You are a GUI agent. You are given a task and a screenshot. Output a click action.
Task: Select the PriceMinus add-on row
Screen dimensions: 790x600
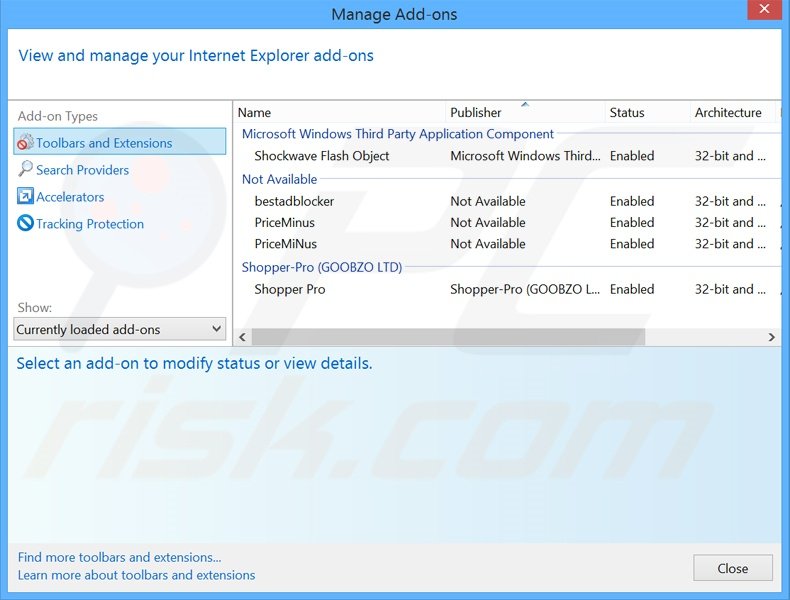click(509, 223)
